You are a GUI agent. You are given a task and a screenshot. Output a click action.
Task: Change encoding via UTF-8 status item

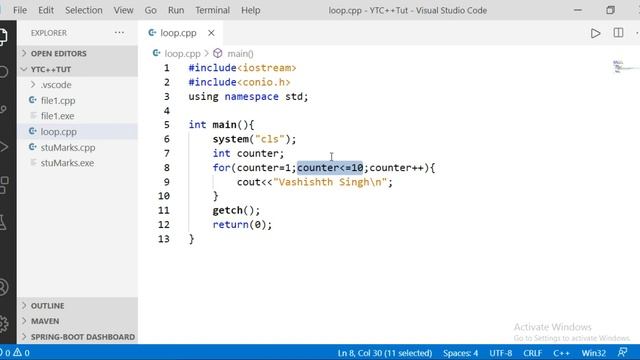[500, 353]
